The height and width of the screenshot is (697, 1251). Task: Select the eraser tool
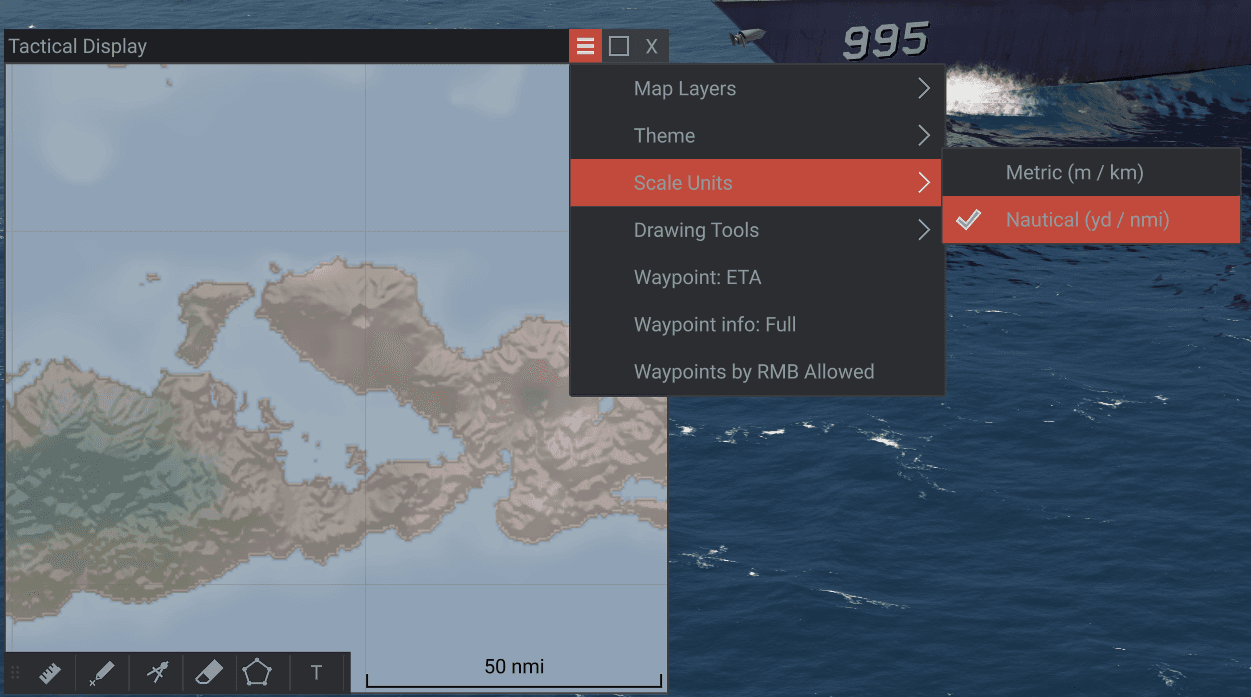pyautogui.click(x=209, y=673)
